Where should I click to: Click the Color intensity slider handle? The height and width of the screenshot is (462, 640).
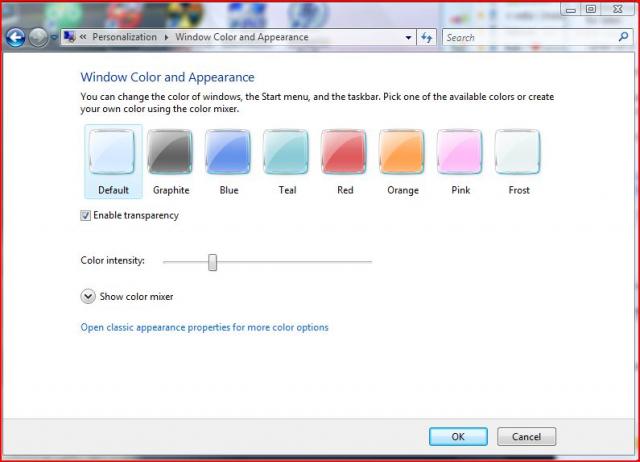click(212, 262)
